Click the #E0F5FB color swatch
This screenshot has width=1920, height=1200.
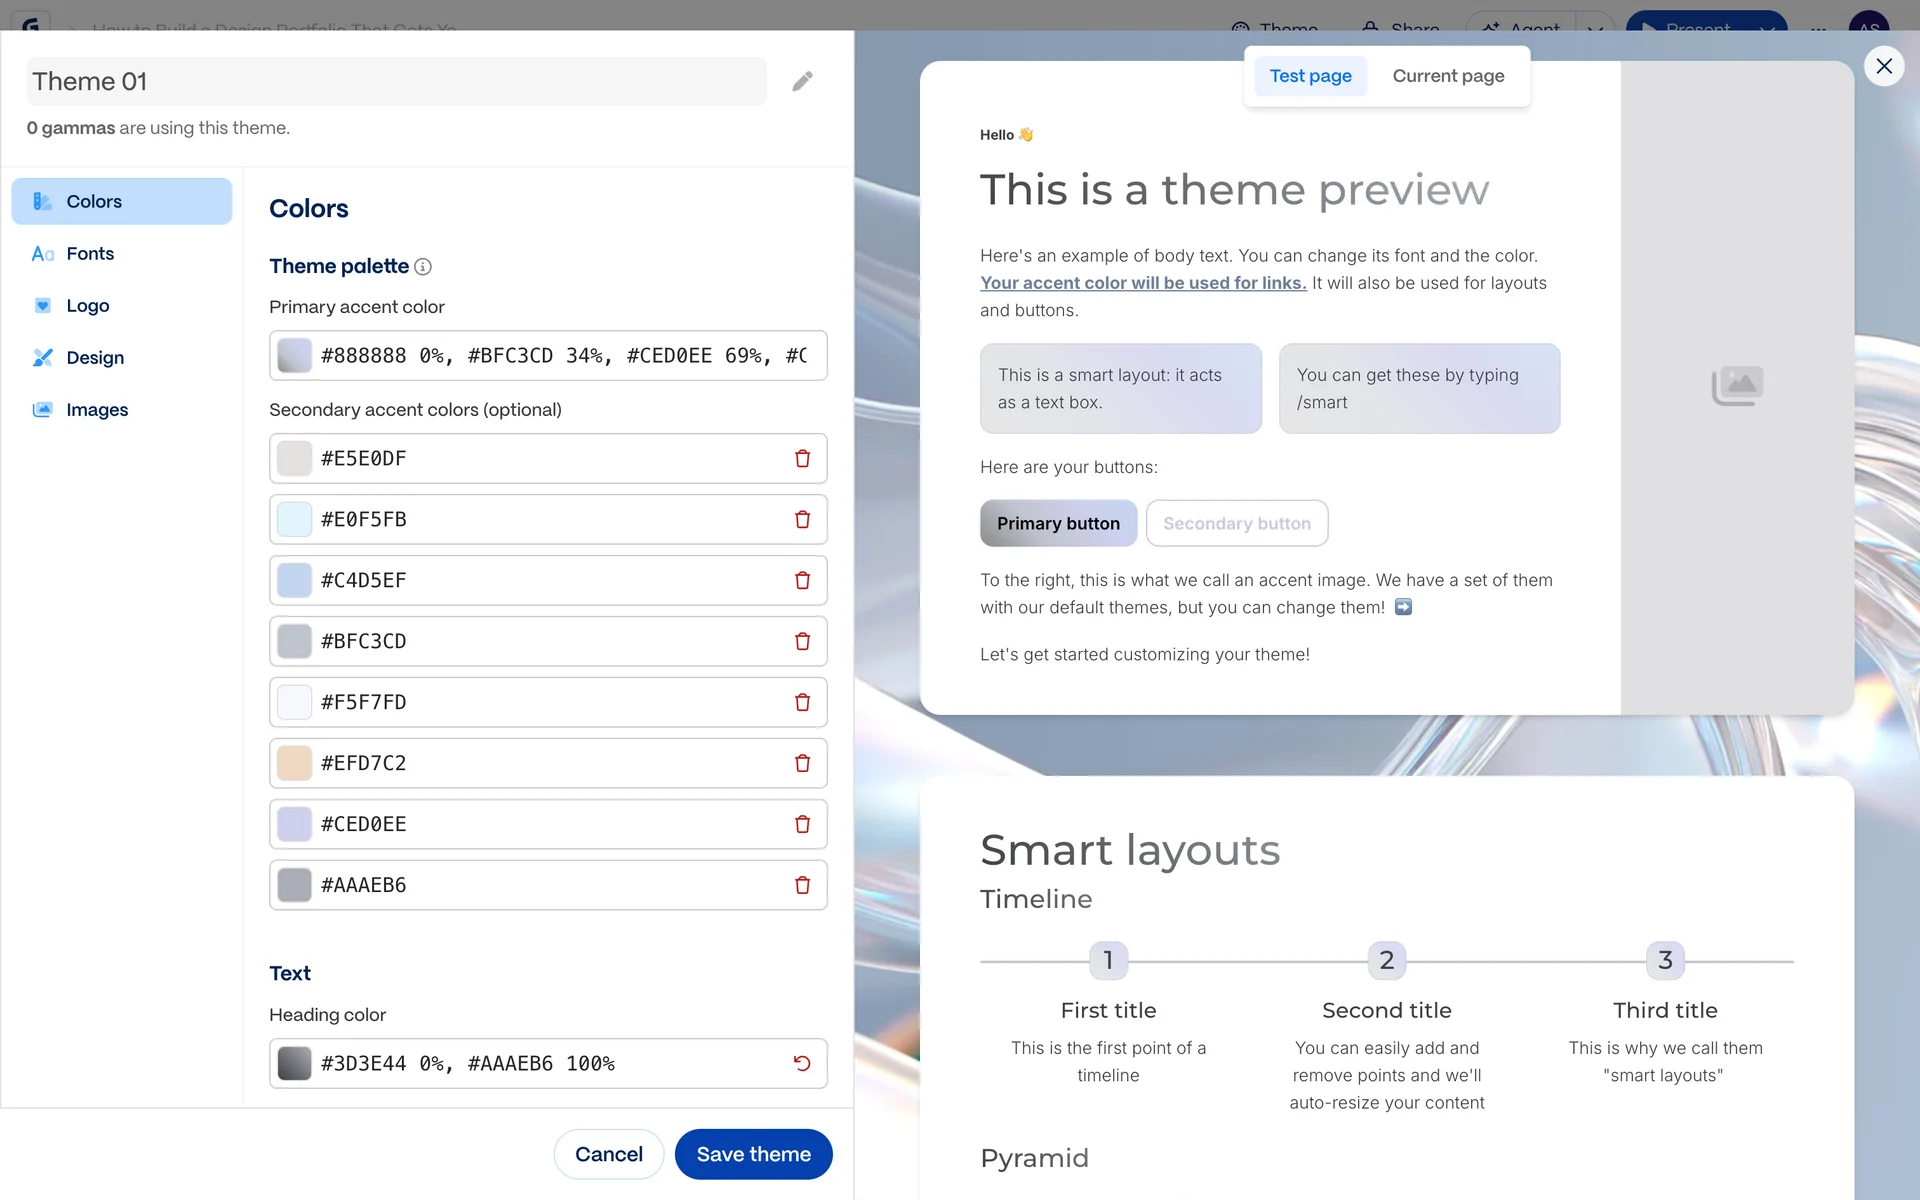[295, 520]
